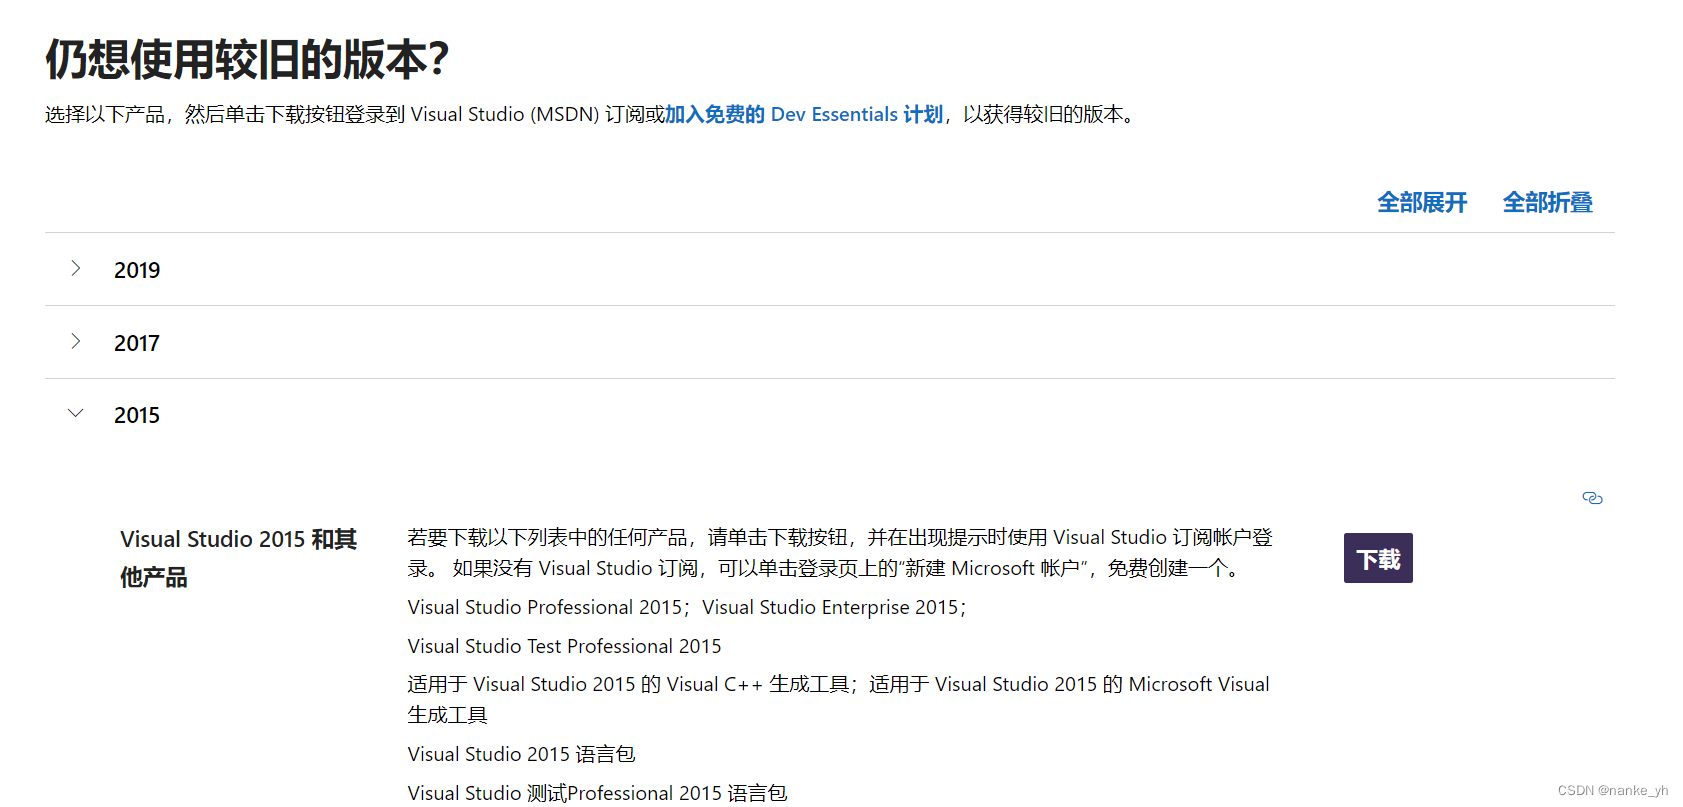This screenshot has width=1683, height=807.
Task: Click the 全部展开 link
Action: (x=1421, y=203)
